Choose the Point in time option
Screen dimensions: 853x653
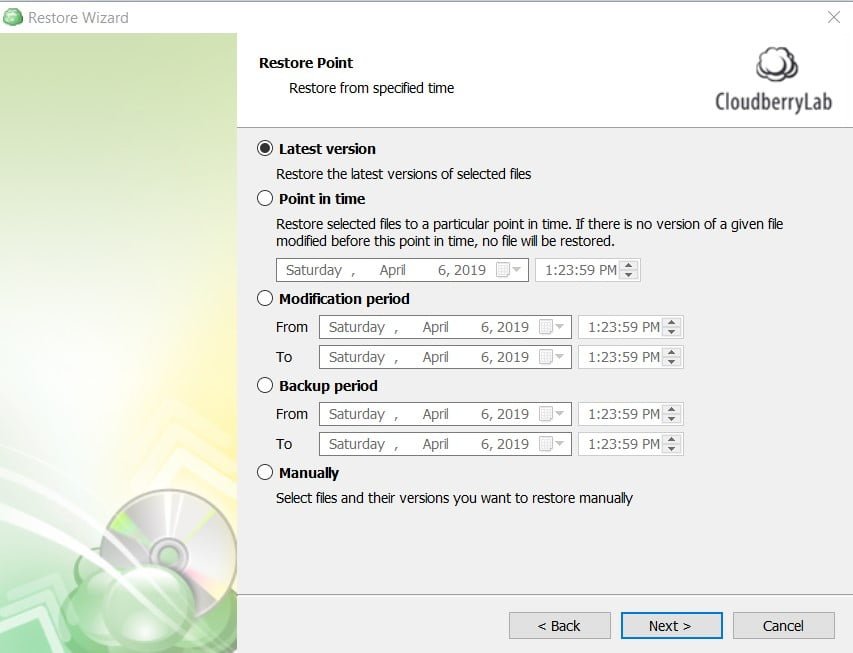265,199
